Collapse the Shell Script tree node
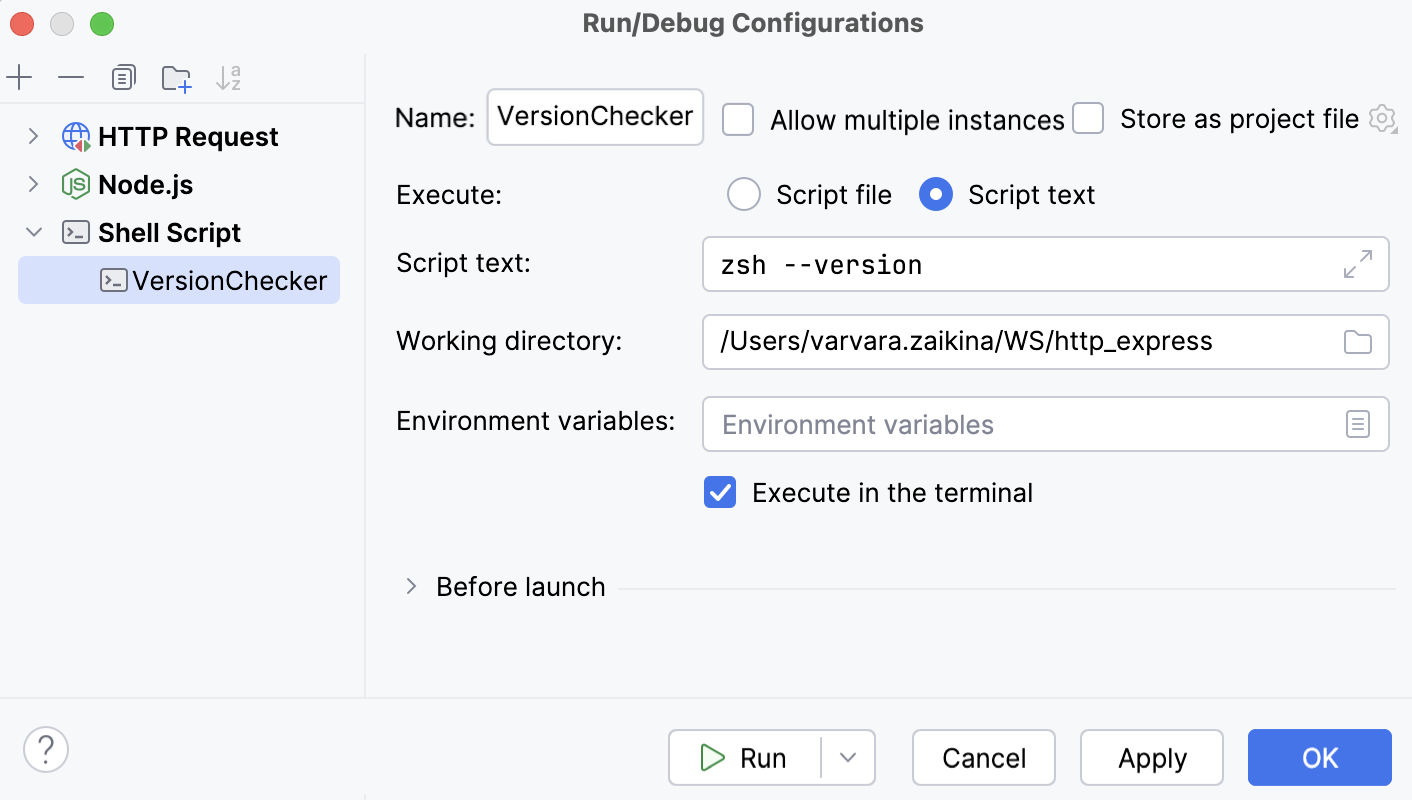Viewport: 1412px width, 800px height. tap(33, 232)
